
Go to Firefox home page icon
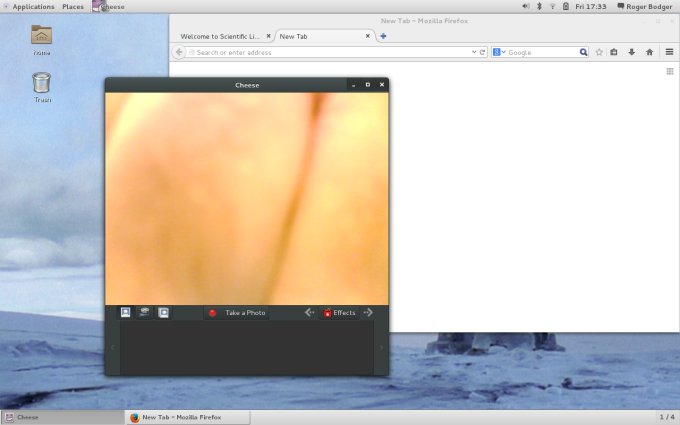(649, 52)
